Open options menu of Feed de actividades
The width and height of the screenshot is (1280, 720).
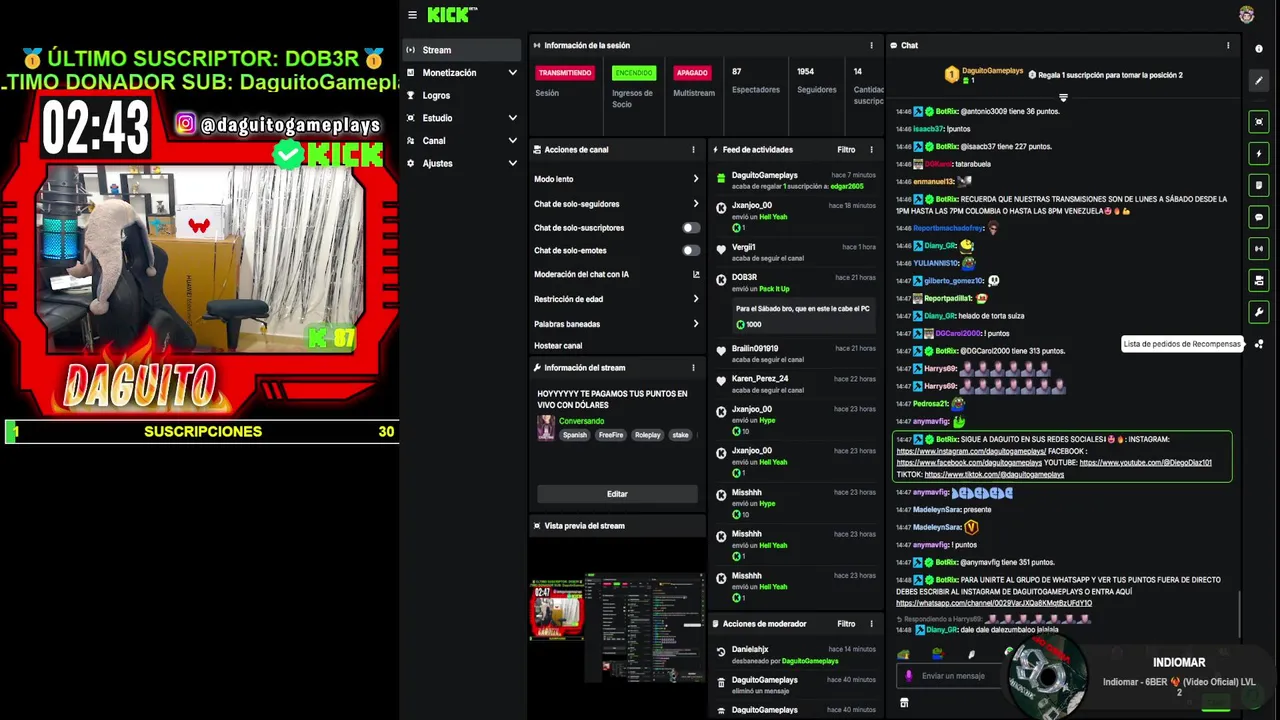[x=871, y=150]
